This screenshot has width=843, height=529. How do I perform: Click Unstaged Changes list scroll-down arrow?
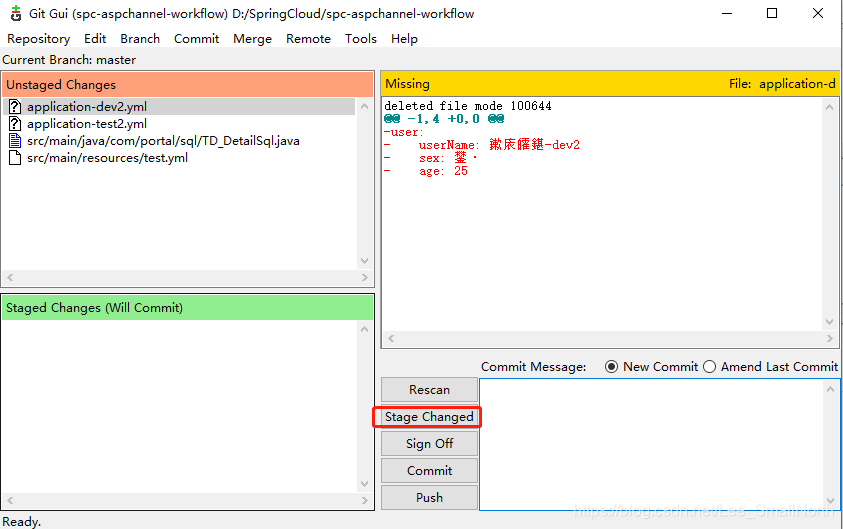click(x=365, y=261)
